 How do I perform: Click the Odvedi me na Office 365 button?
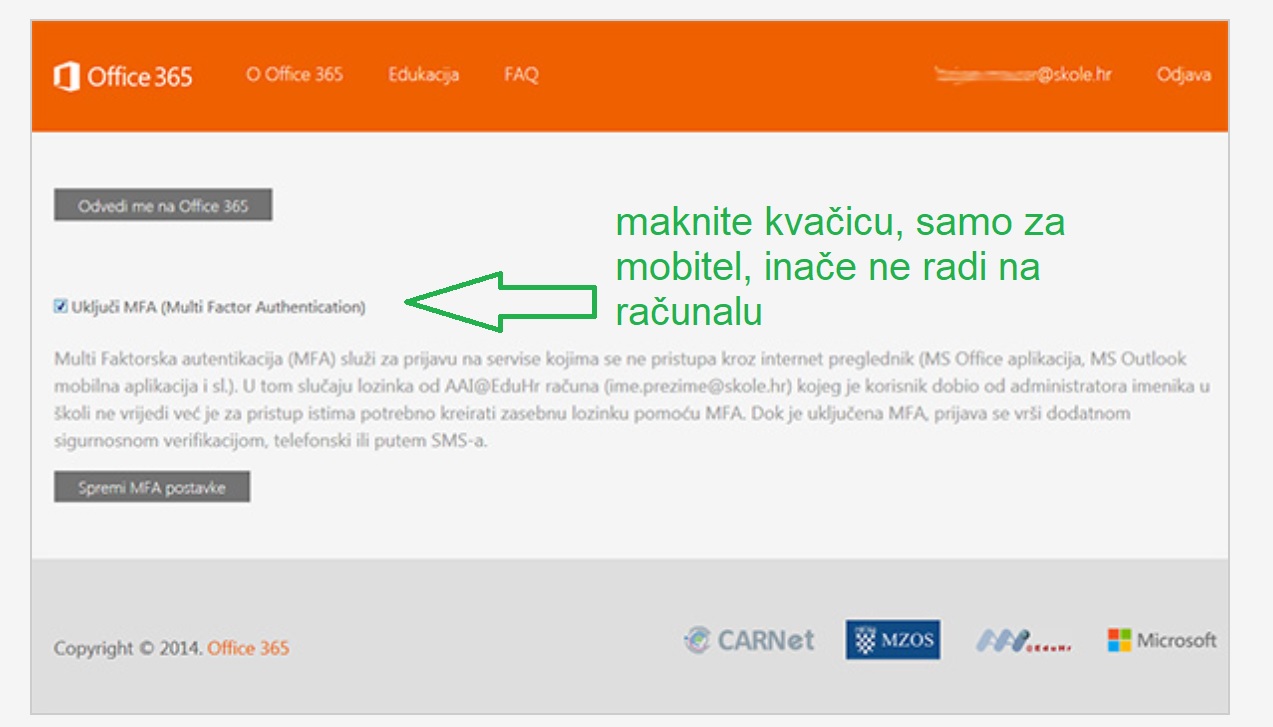pos(163,206)
